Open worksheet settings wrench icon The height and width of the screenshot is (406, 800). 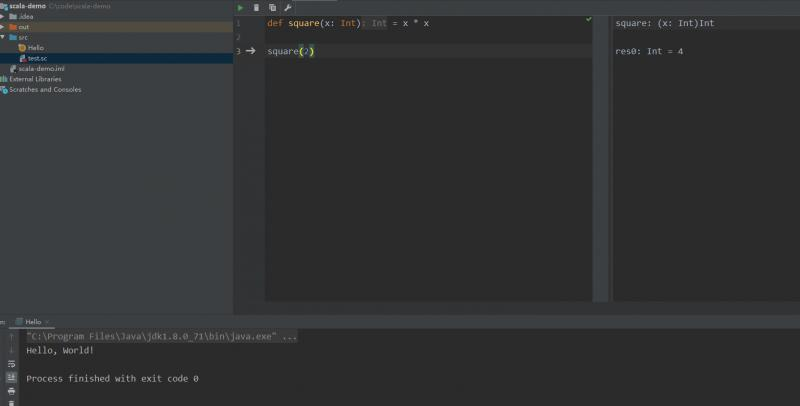click(x=288, y=8)
